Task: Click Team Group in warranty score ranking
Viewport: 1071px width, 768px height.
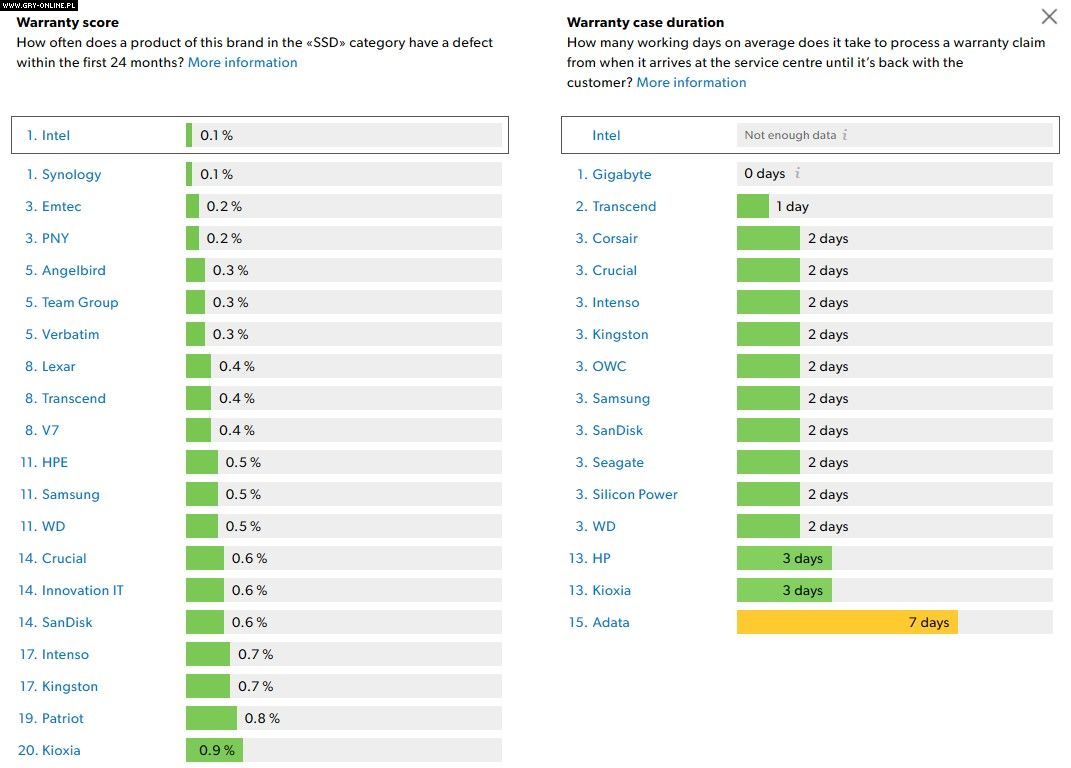Action: [80, 302]
